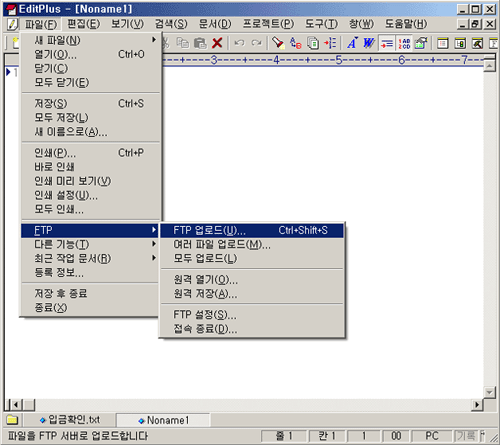Choose 모두 인쇄... menu entry
500x445 pixels.
click(91, 209)
